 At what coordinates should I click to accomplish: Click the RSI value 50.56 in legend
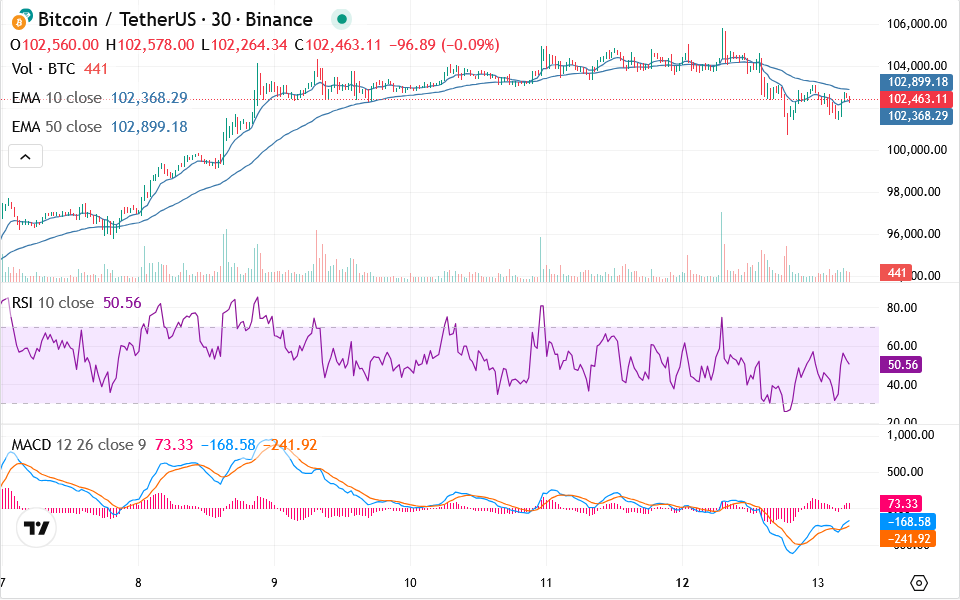tap(122, 302)
